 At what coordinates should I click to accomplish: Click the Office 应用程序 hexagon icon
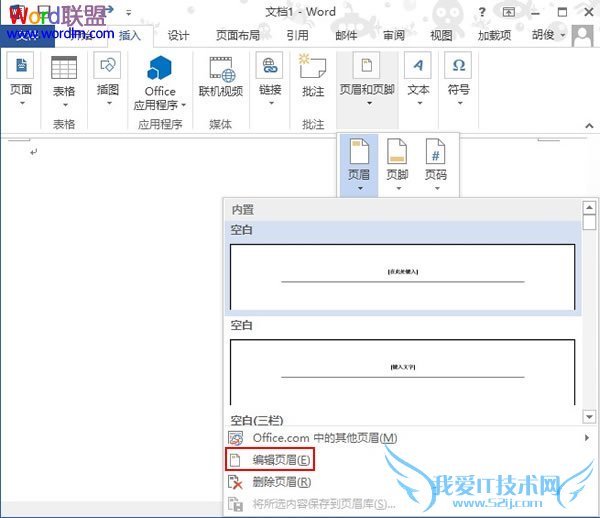(160, 68)
